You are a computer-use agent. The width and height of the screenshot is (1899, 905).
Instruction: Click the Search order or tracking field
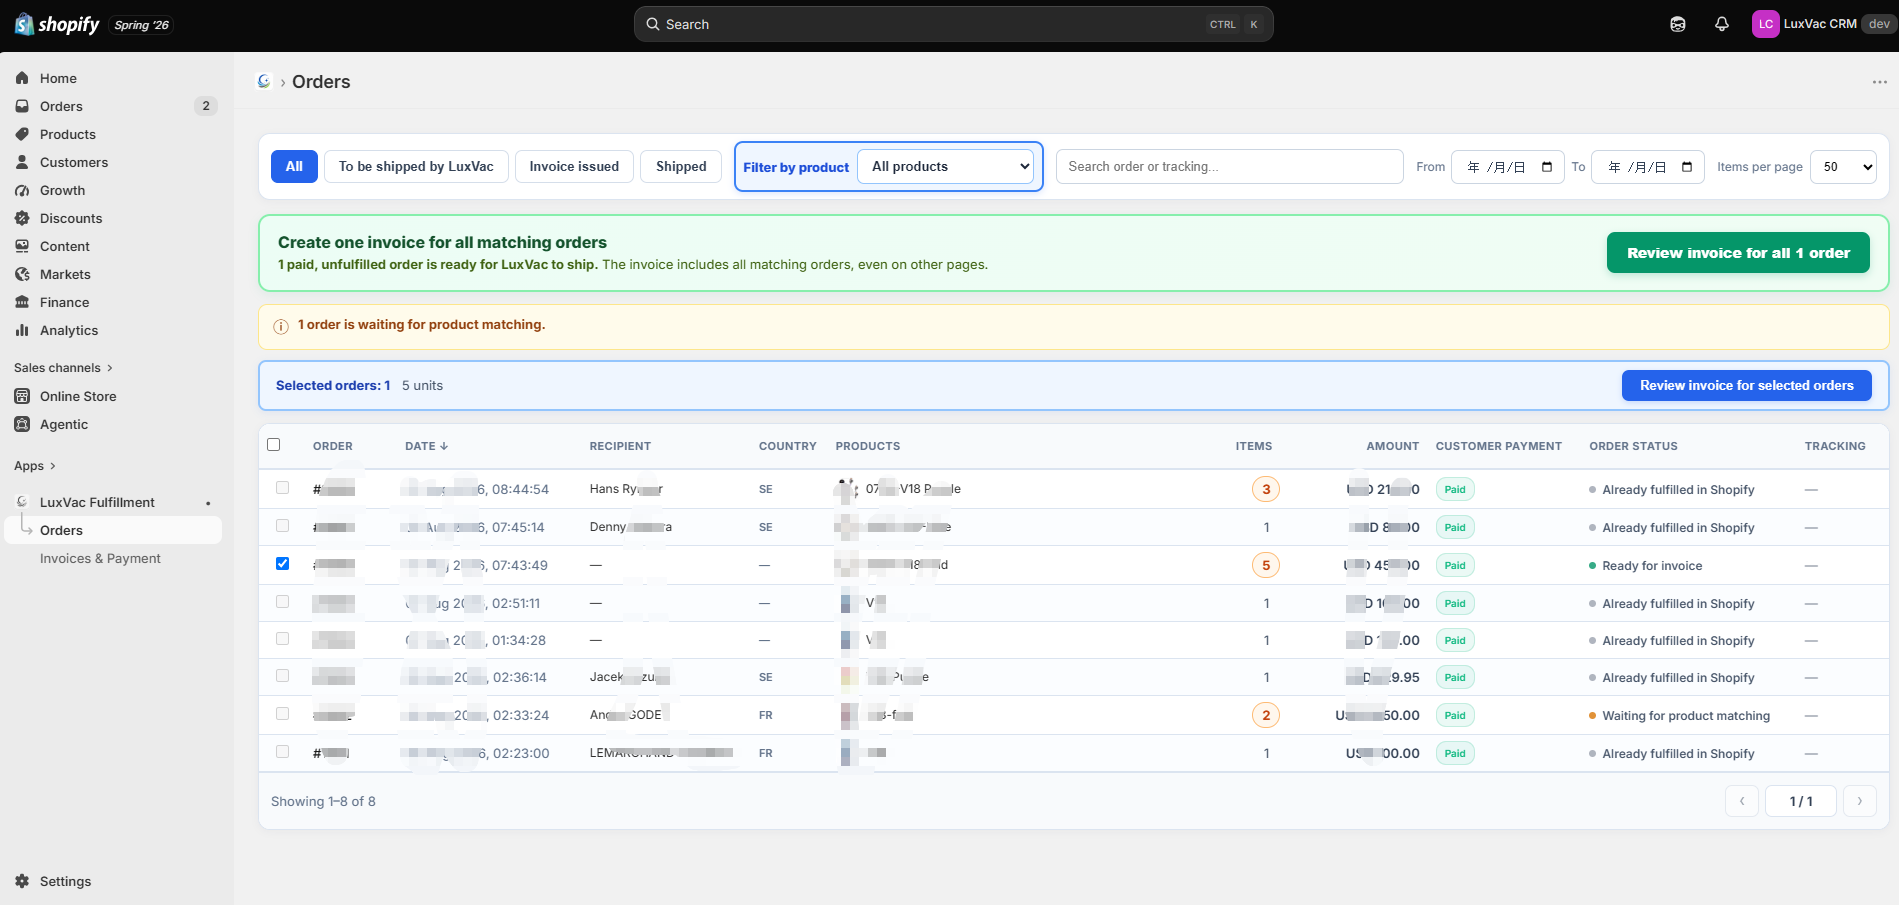pos(1230,167)
